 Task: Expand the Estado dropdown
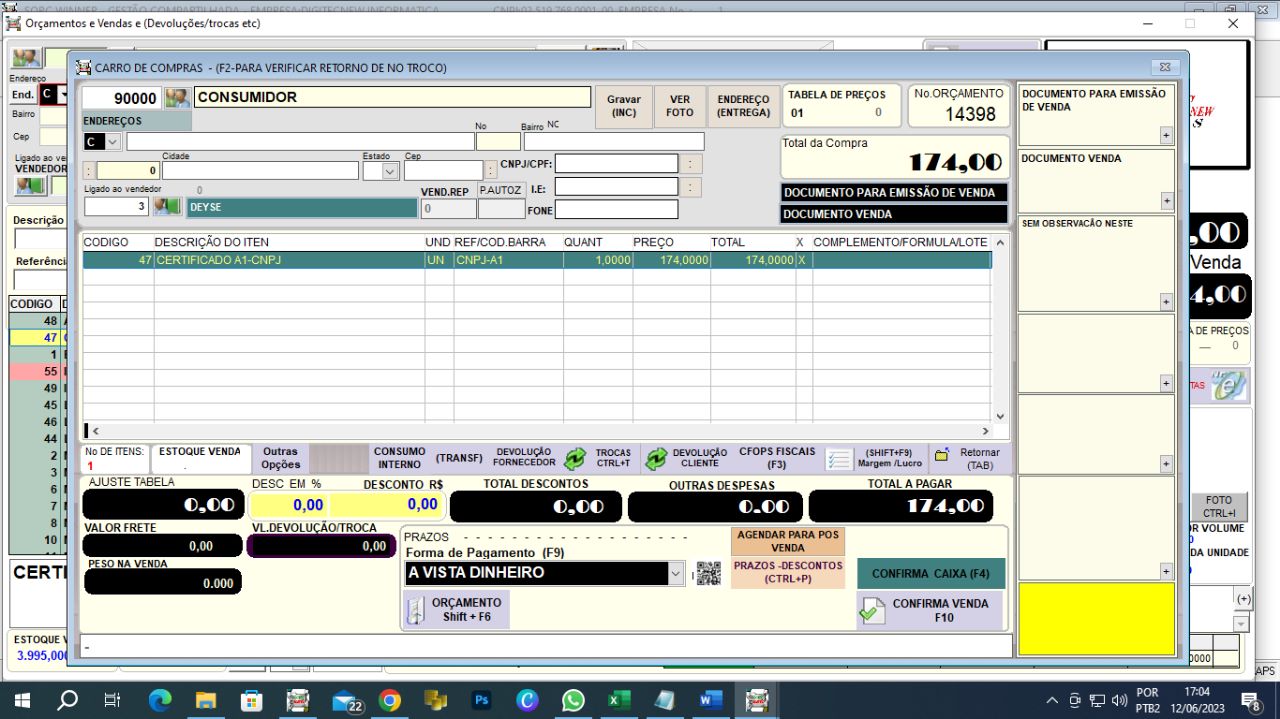[x=389, y=171]
